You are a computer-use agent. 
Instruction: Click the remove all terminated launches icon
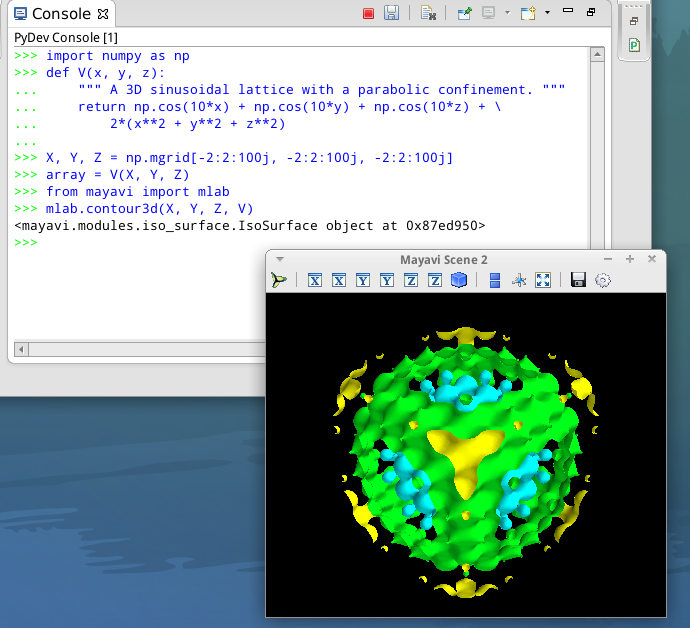[428, 13]
